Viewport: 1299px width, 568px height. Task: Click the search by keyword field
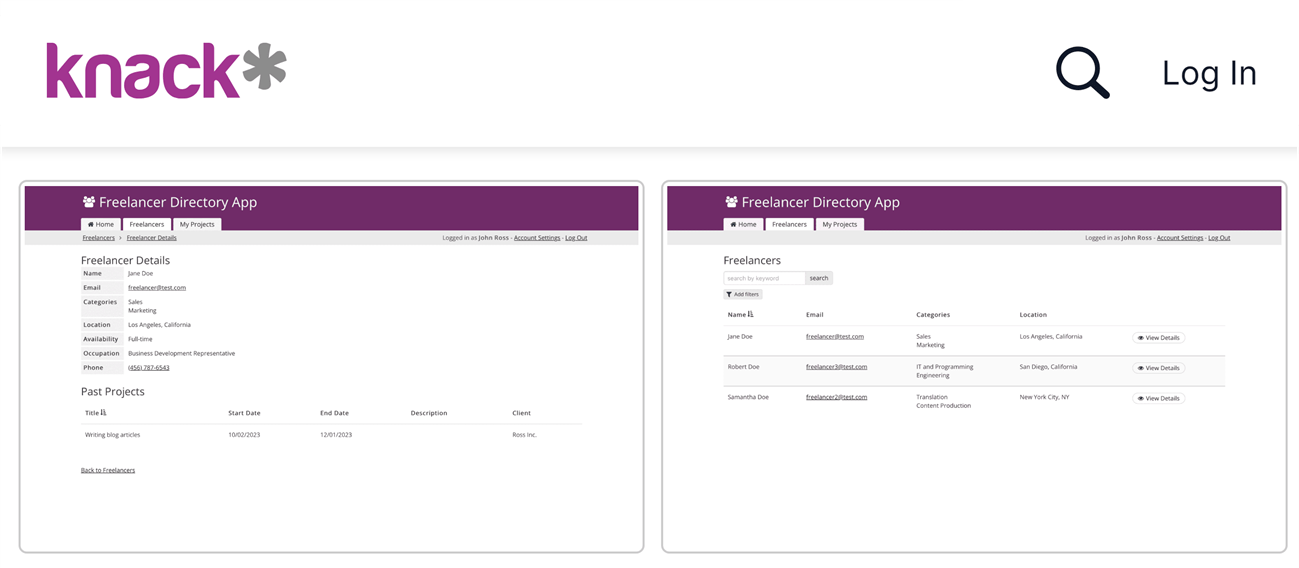click(764, 278)
